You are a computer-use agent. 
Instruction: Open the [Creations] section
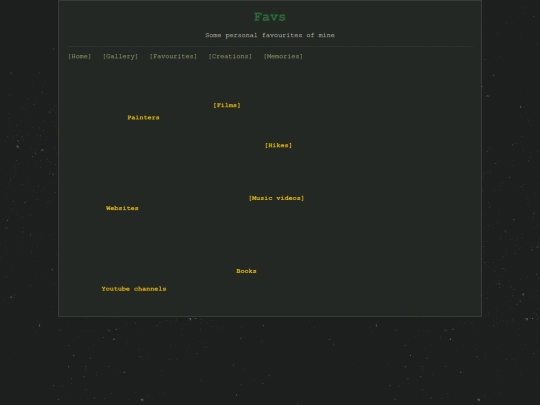[230, 56]
